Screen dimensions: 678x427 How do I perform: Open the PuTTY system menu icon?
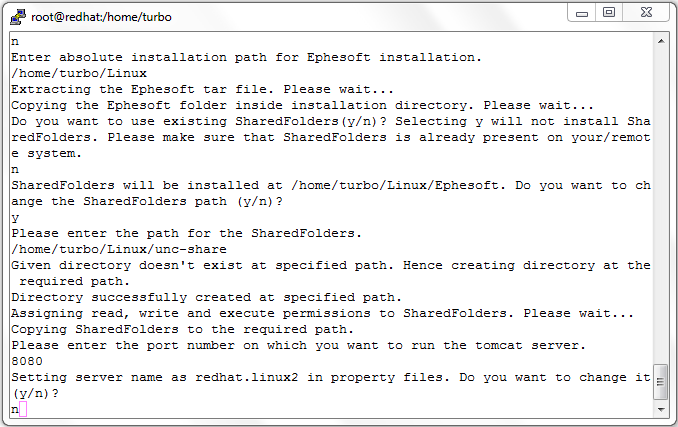tap(18, 17)
